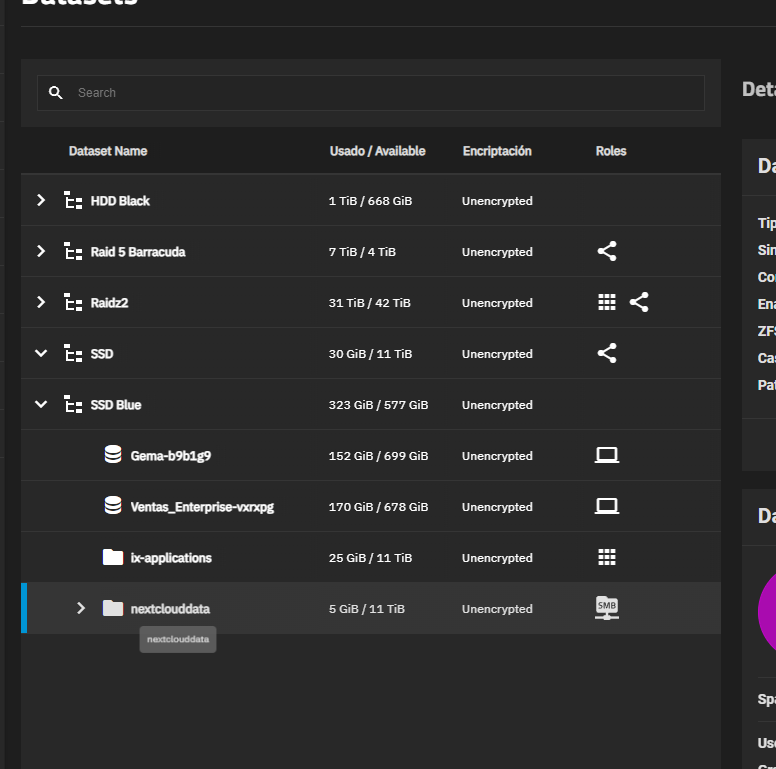Click the '5 GiB / 11 TiB' usage value
776x769 pixels.
(x=367, y=609)
